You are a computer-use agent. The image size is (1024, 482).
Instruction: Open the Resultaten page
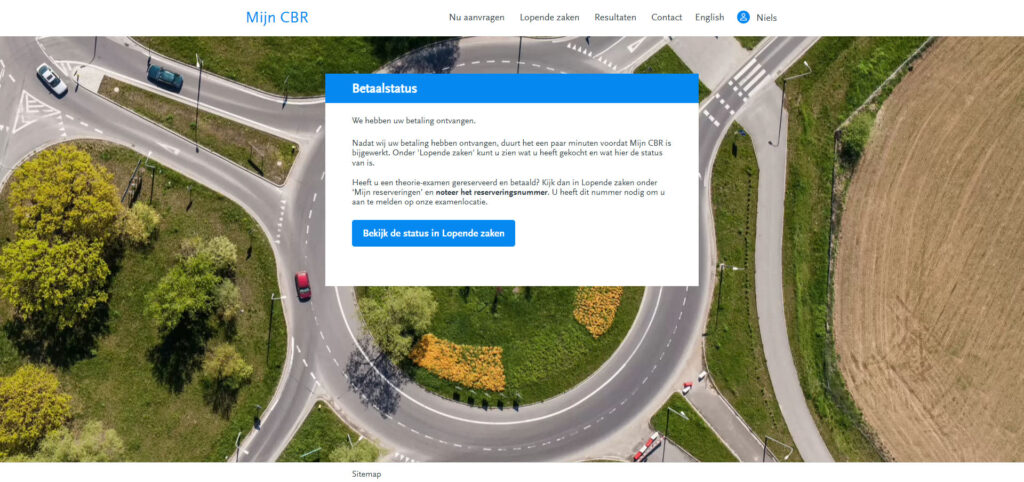(615, 17)
